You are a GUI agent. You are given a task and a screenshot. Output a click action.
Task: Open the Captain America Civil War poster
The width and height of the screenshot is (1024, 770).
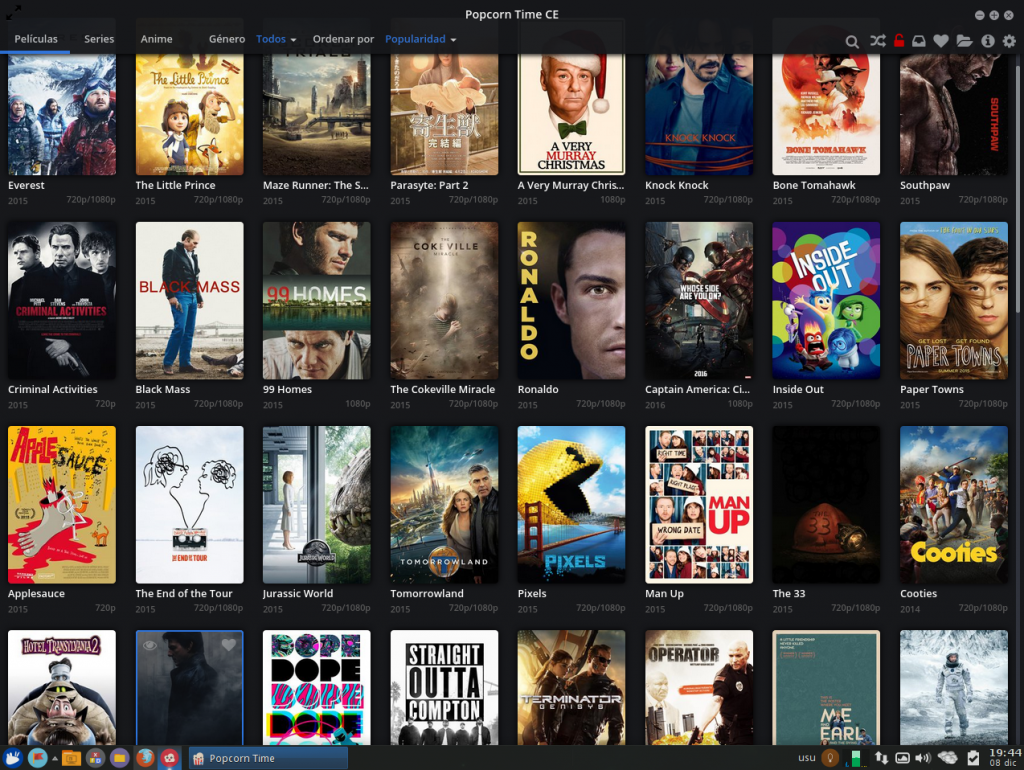(x=699, y=300)
